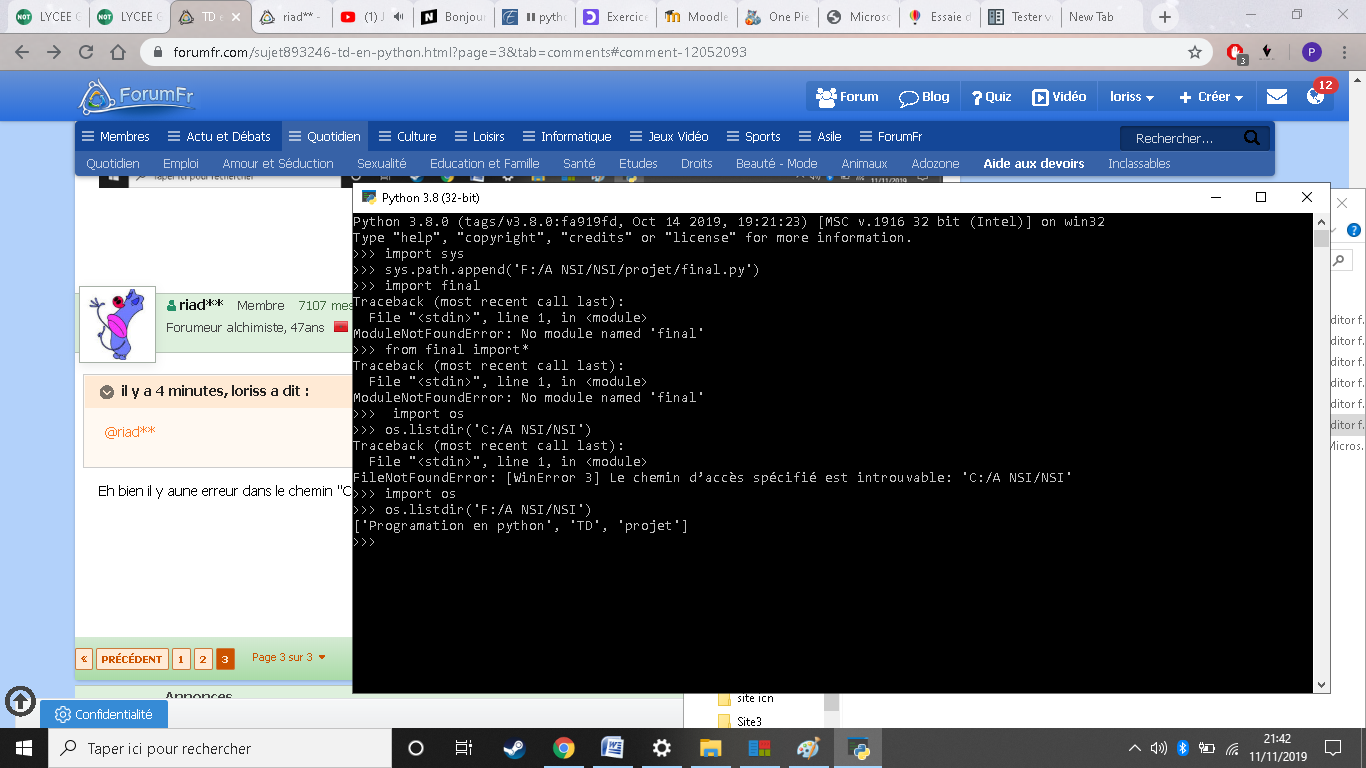This screenshot has height=768, width=1366.
Task: Open the Action Center notification icon
Action: click(1332, 748)
